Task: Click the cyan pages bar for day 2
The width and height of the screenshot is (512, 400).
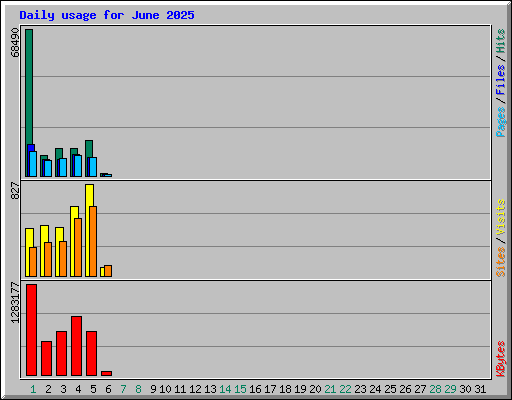Action: [x=48, y=169]
